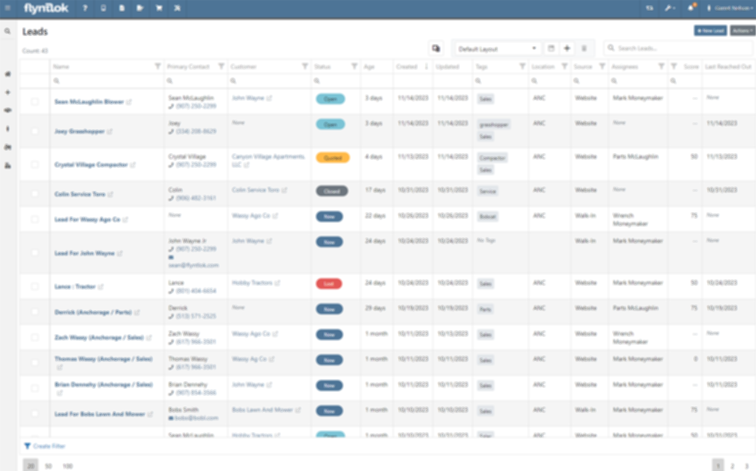Open the hamburger menu in top bar
Viewport: 756px width, 471px height.
[x=8, y=8]
